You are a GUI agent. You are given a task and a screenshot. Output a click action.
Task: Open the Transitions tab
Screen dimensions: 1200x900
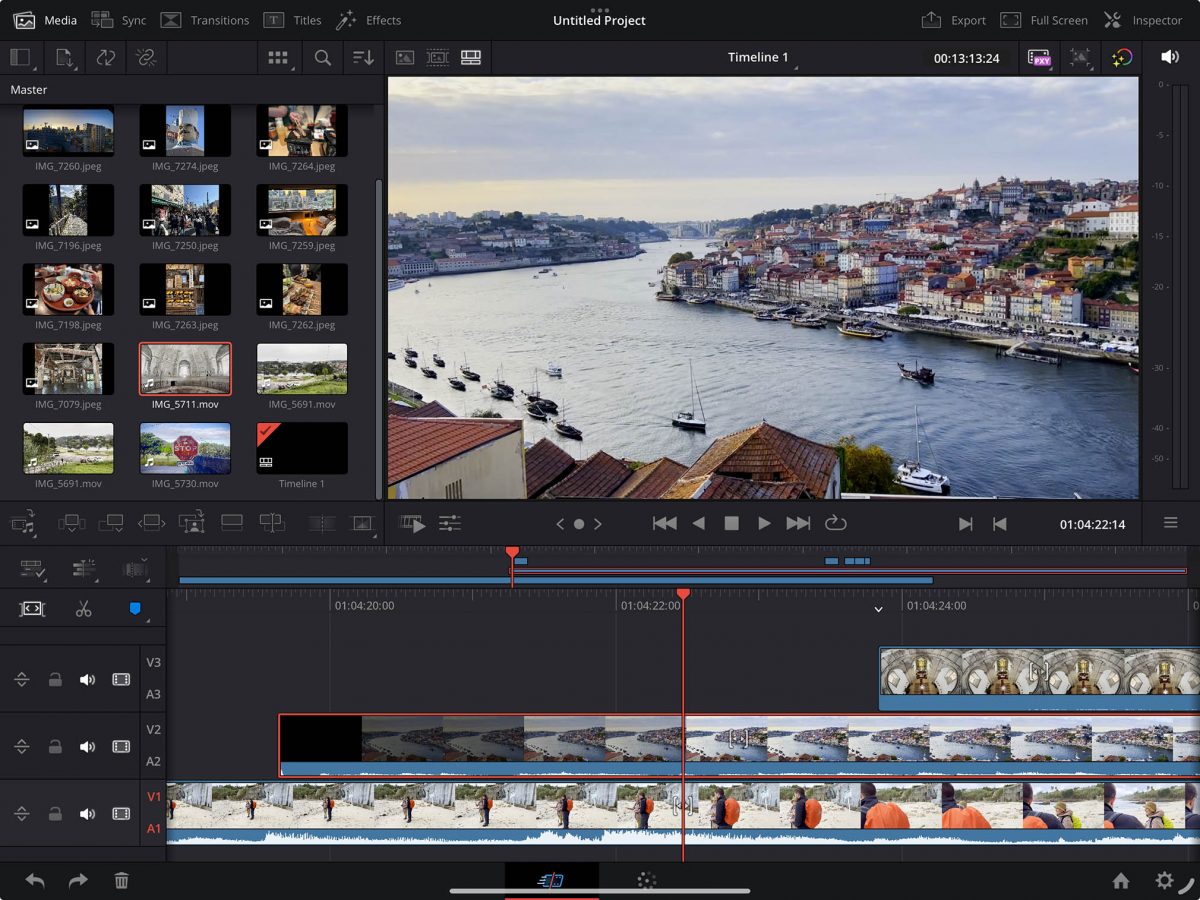(x=205, y=20)
